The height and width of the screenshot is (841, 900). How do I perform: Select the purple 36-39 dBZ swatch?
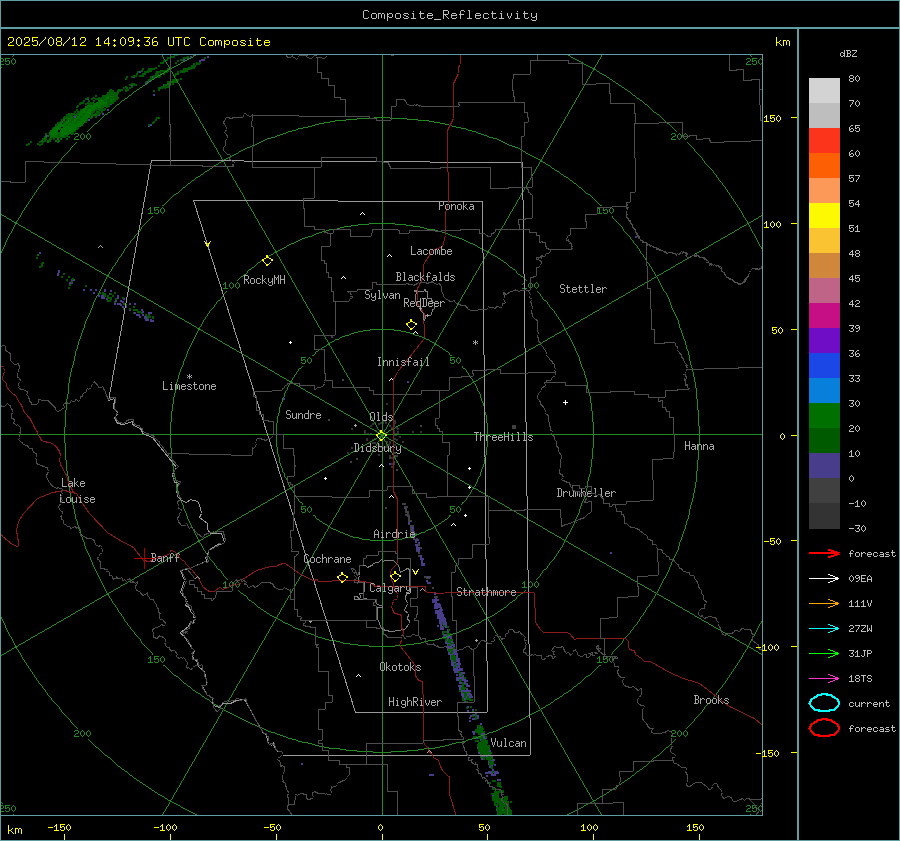point(824,341)
